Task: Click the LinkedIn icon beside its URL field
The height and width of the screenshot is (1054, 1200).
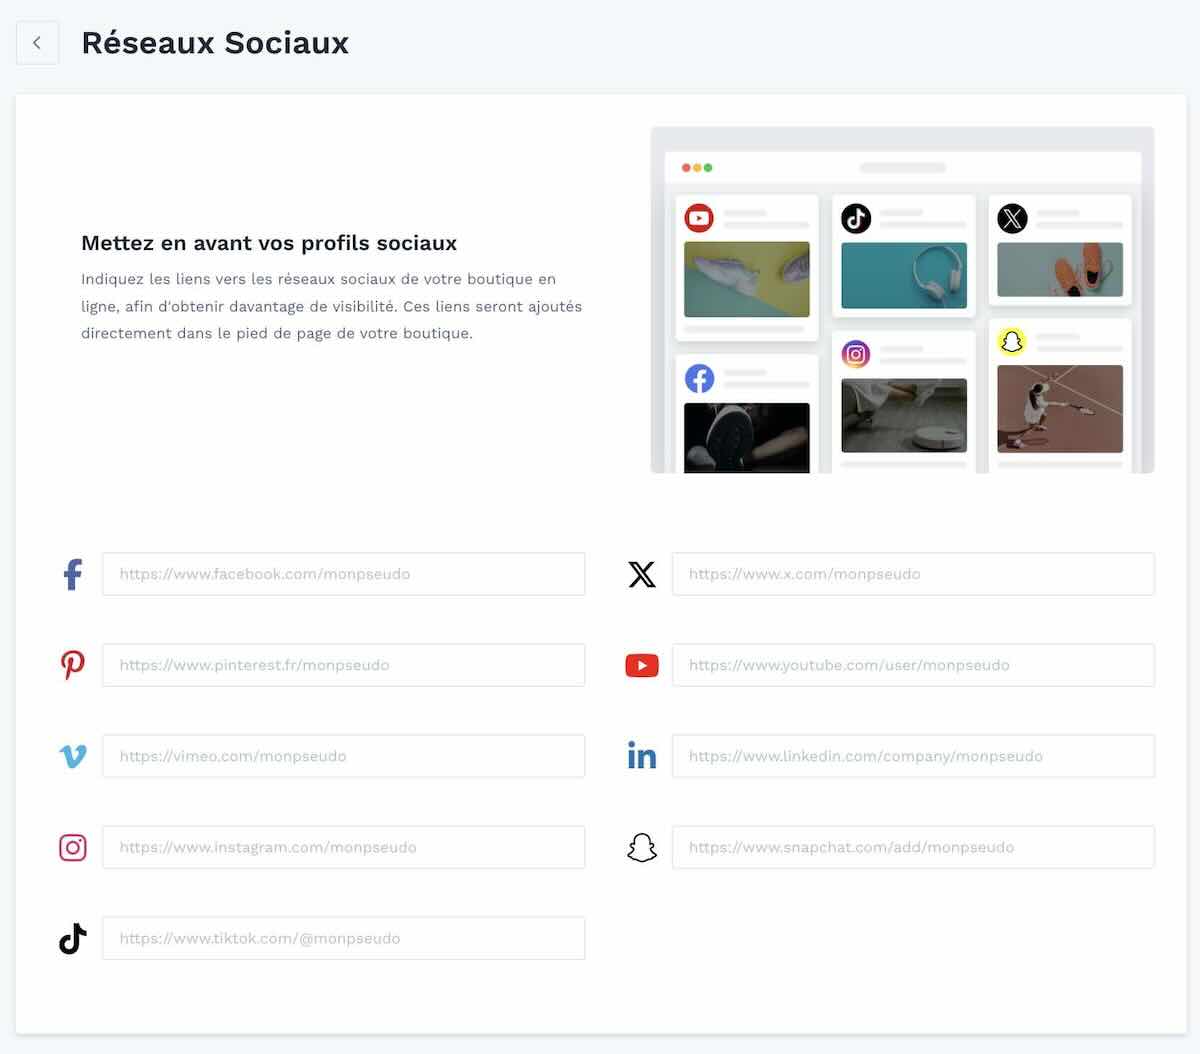Action: [642, 756]
